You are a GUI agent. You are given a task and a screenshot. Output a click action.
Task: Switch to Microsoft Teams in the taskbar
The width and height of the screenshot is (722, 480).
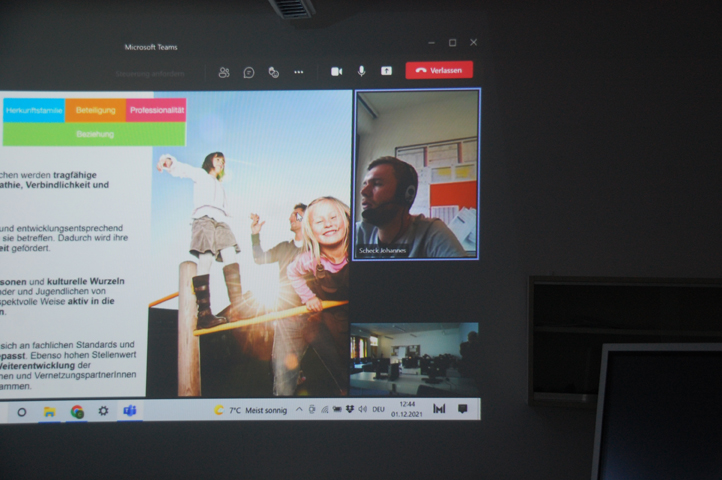click(130, 410)
